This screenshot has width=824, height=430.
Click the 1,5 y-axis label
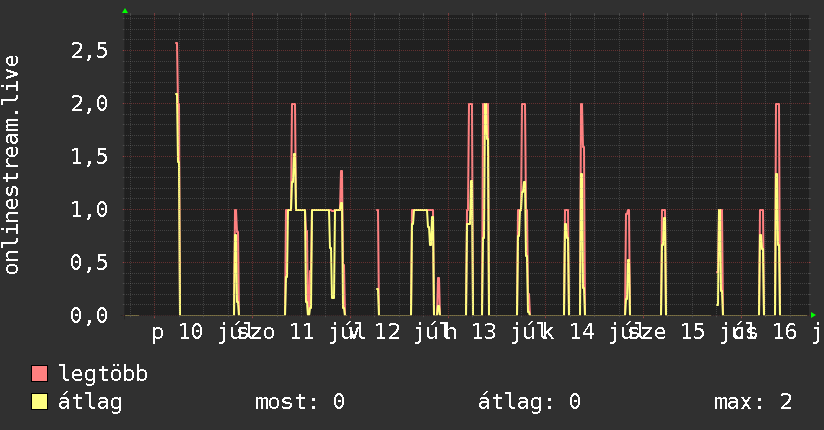(89, 157)
